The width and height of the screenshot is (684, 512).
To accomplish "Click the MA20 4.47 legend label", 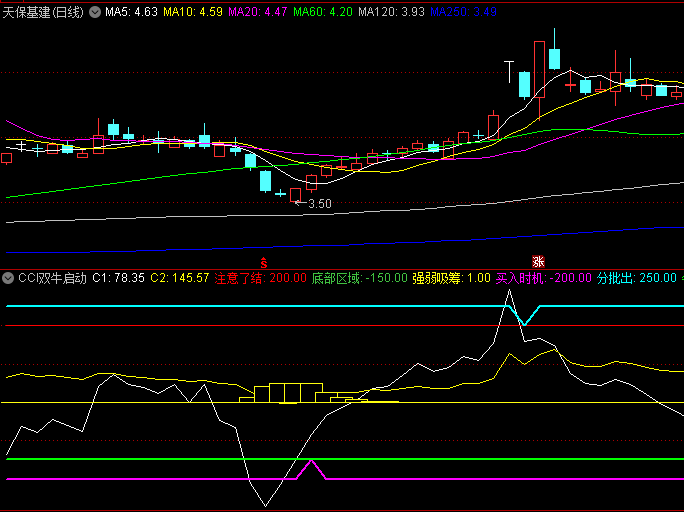I will point(258,12).
